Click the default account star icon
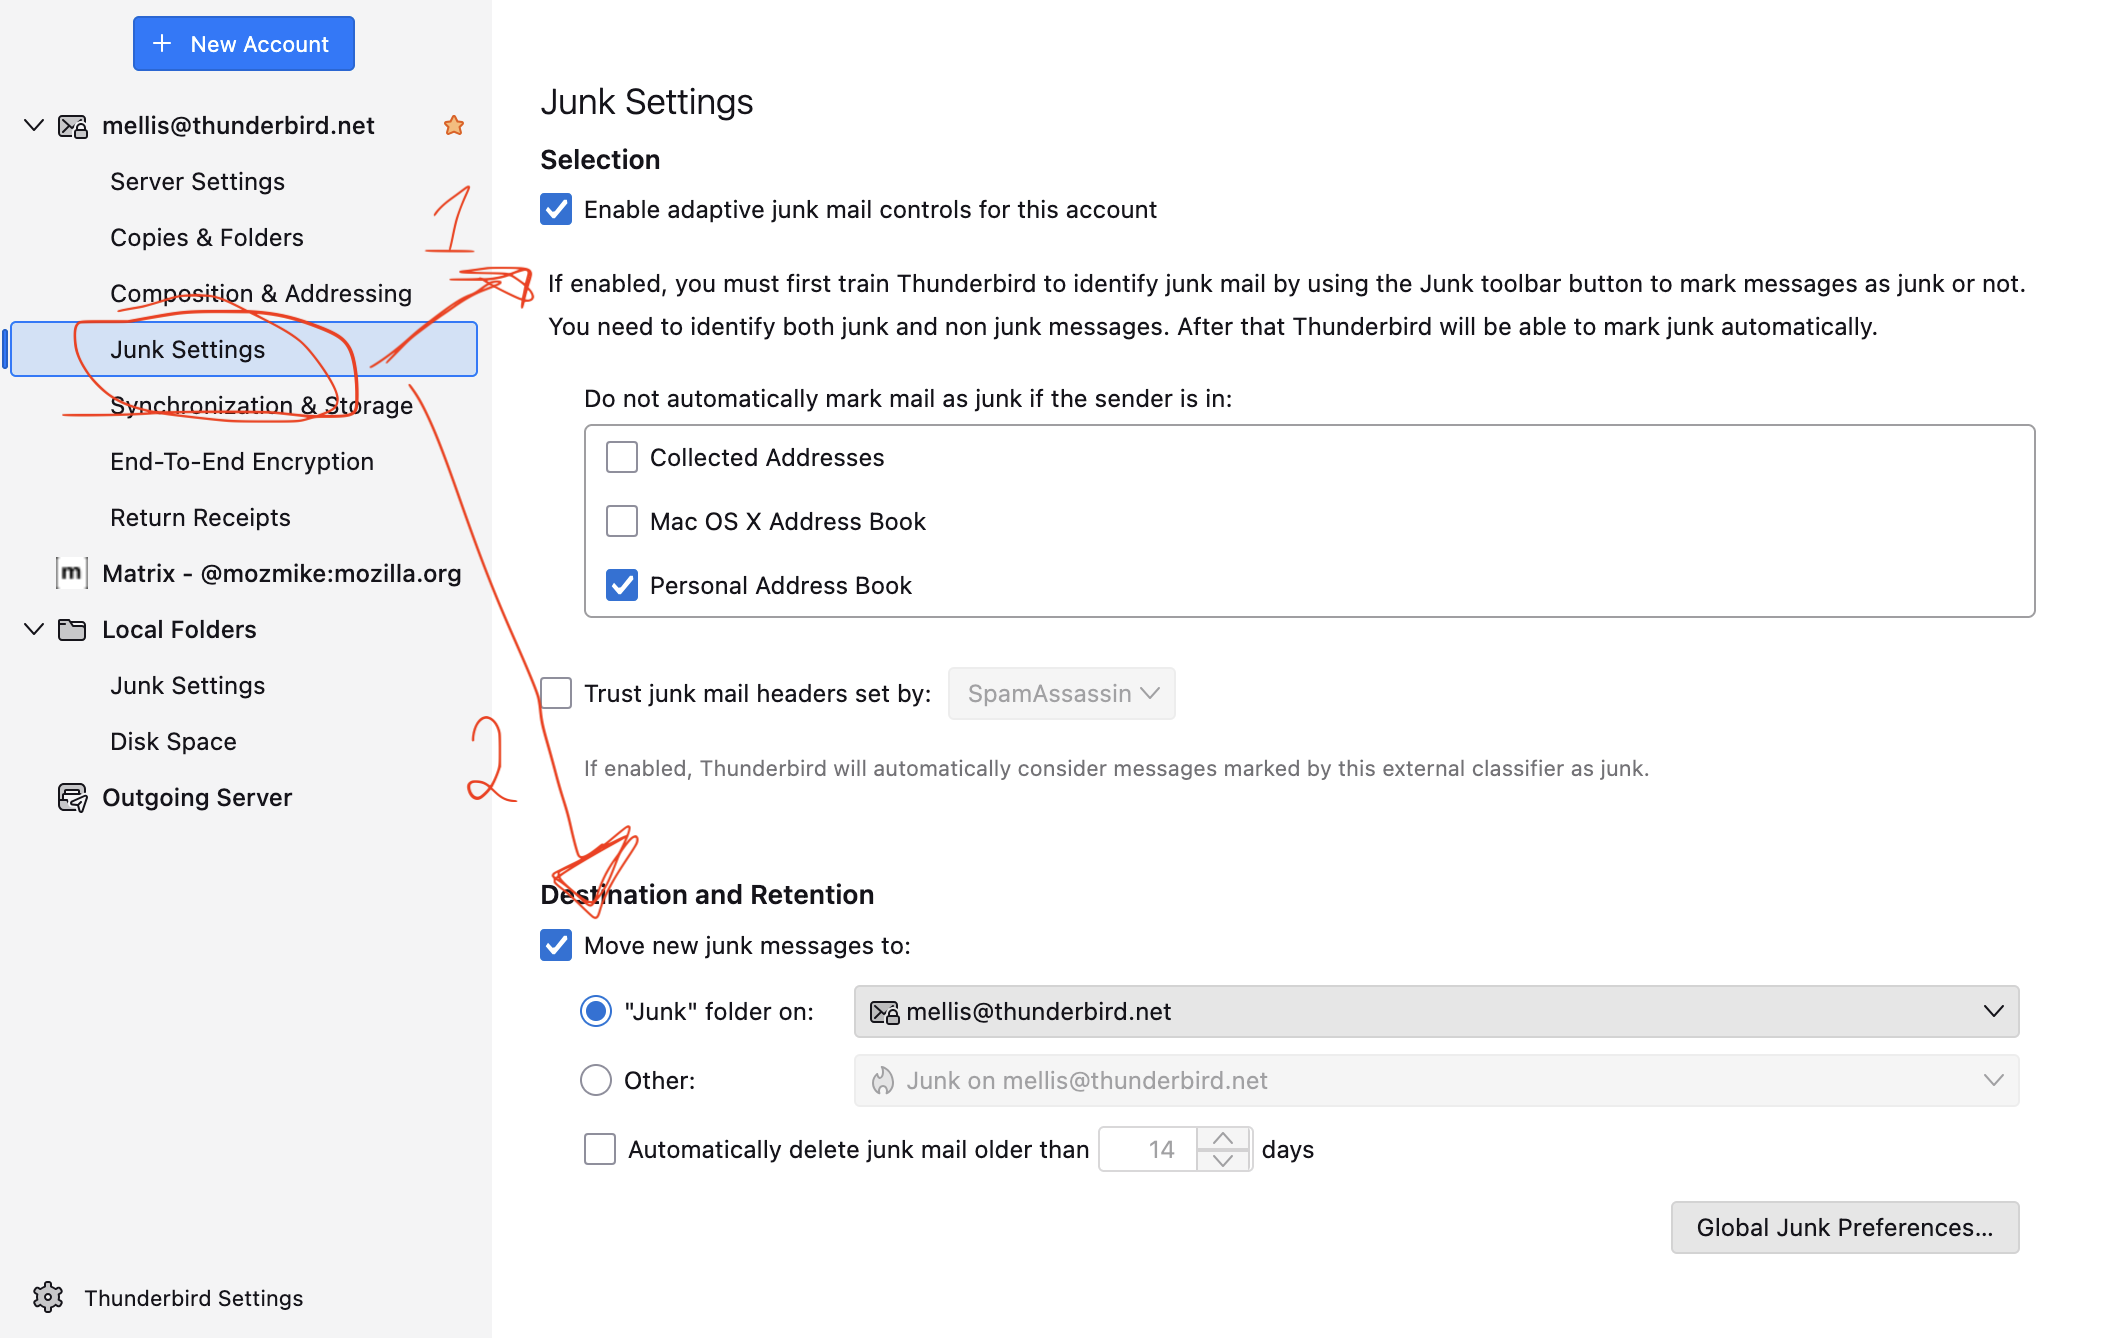The image size is (2124, 1338). click(454, 126)
